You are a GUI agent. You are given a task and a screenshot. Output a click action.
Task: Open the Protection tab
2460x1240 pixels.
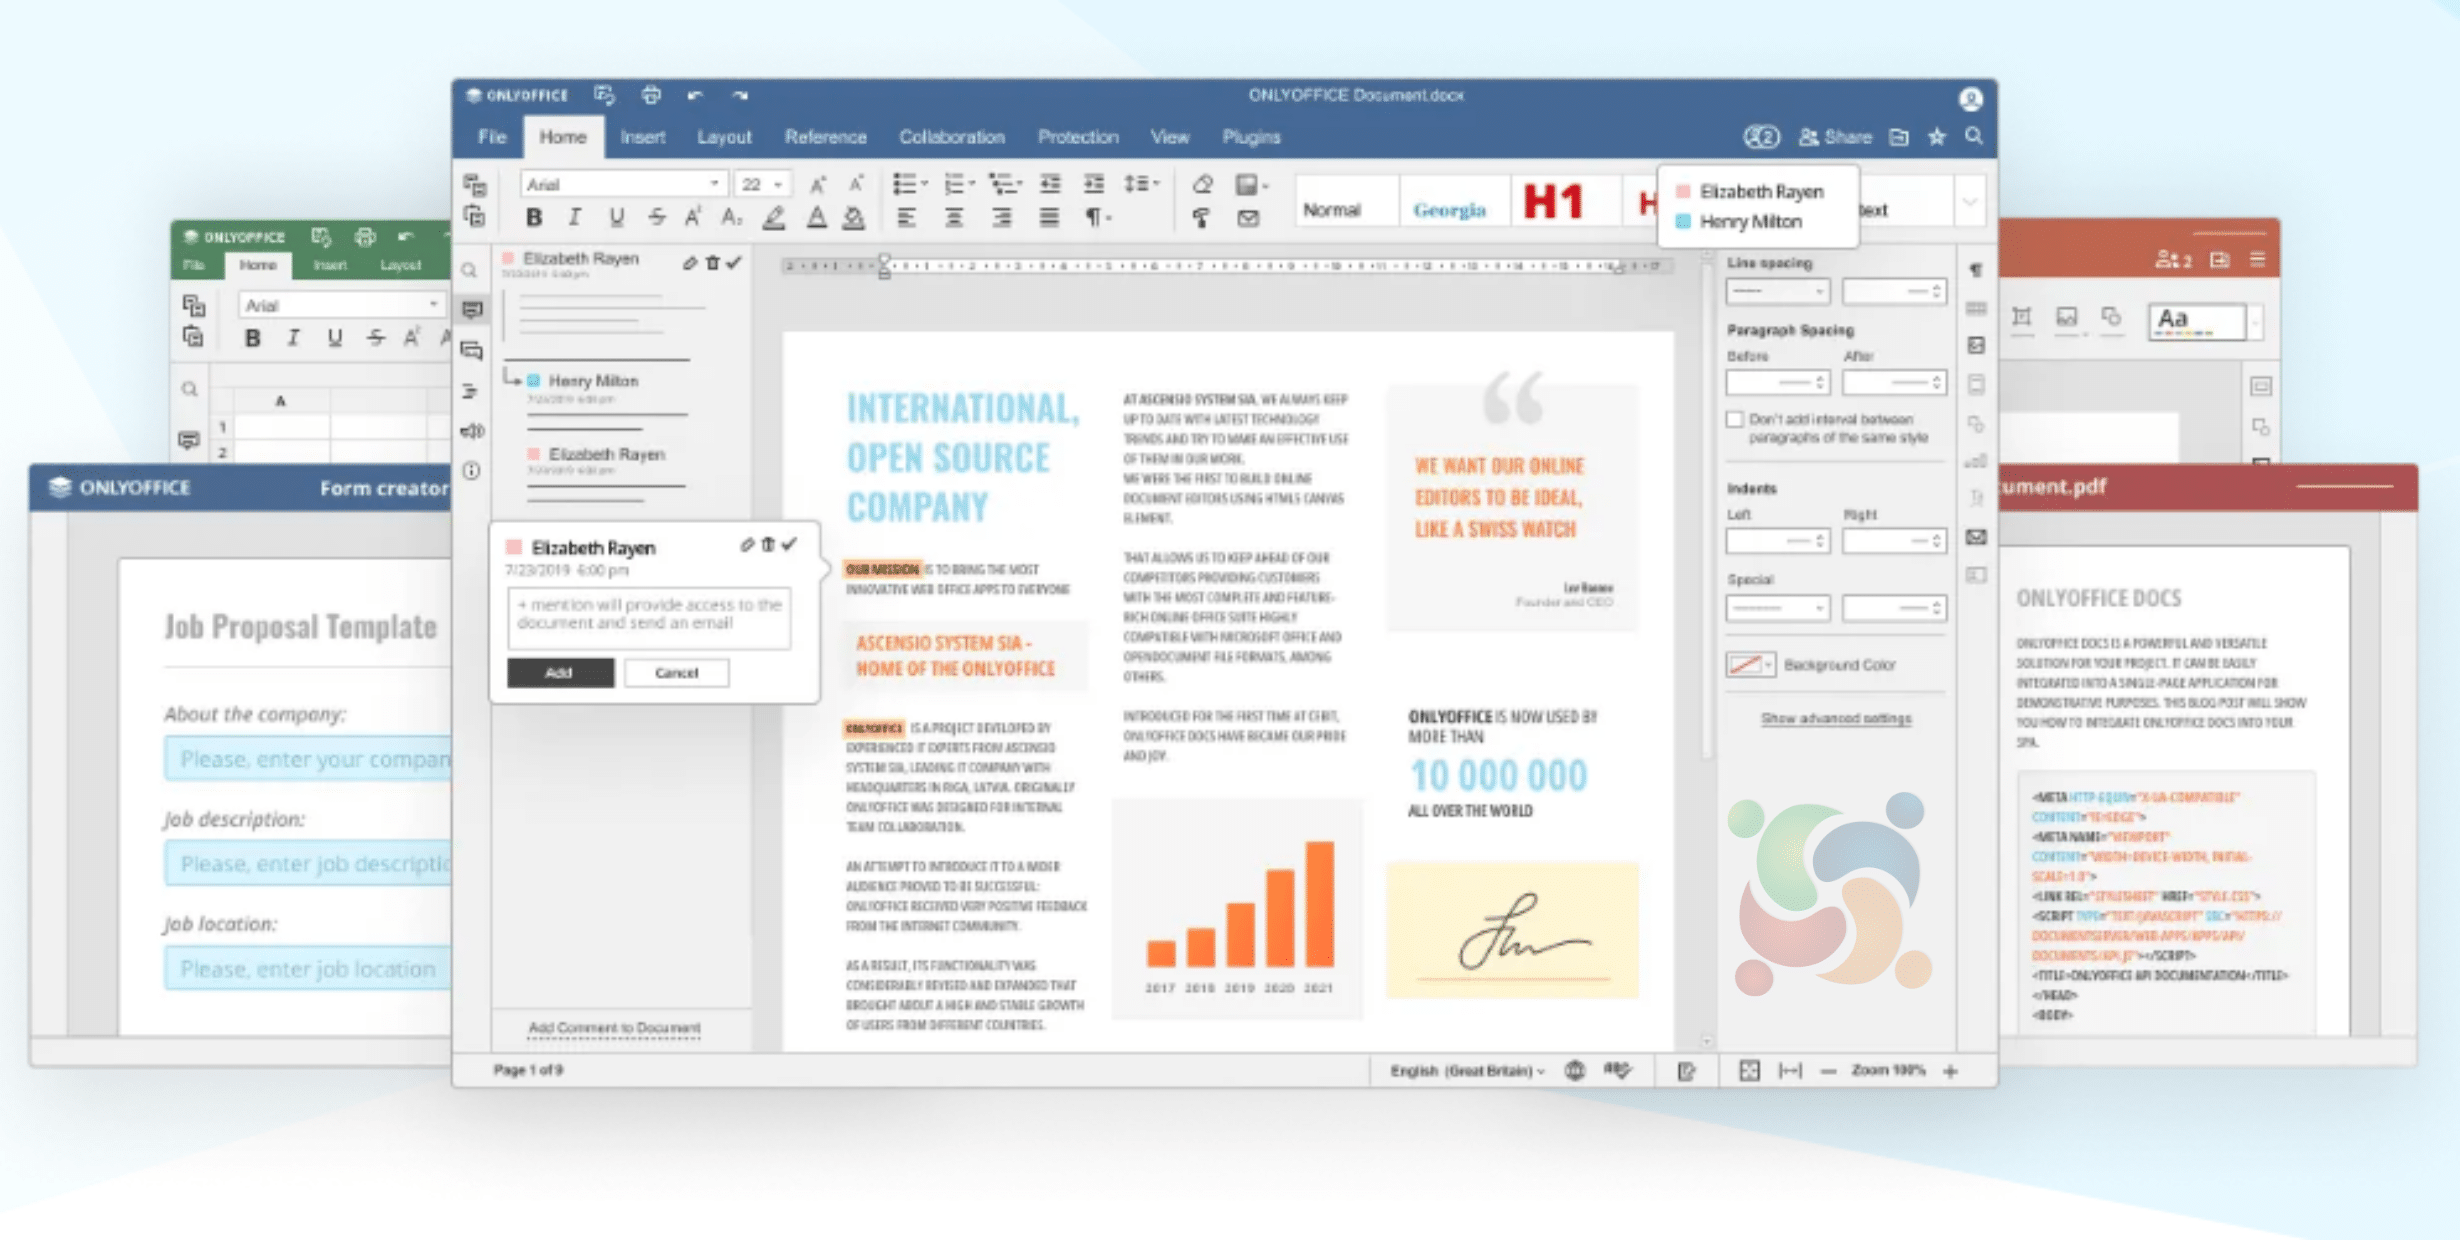[x=1077, y=137]
